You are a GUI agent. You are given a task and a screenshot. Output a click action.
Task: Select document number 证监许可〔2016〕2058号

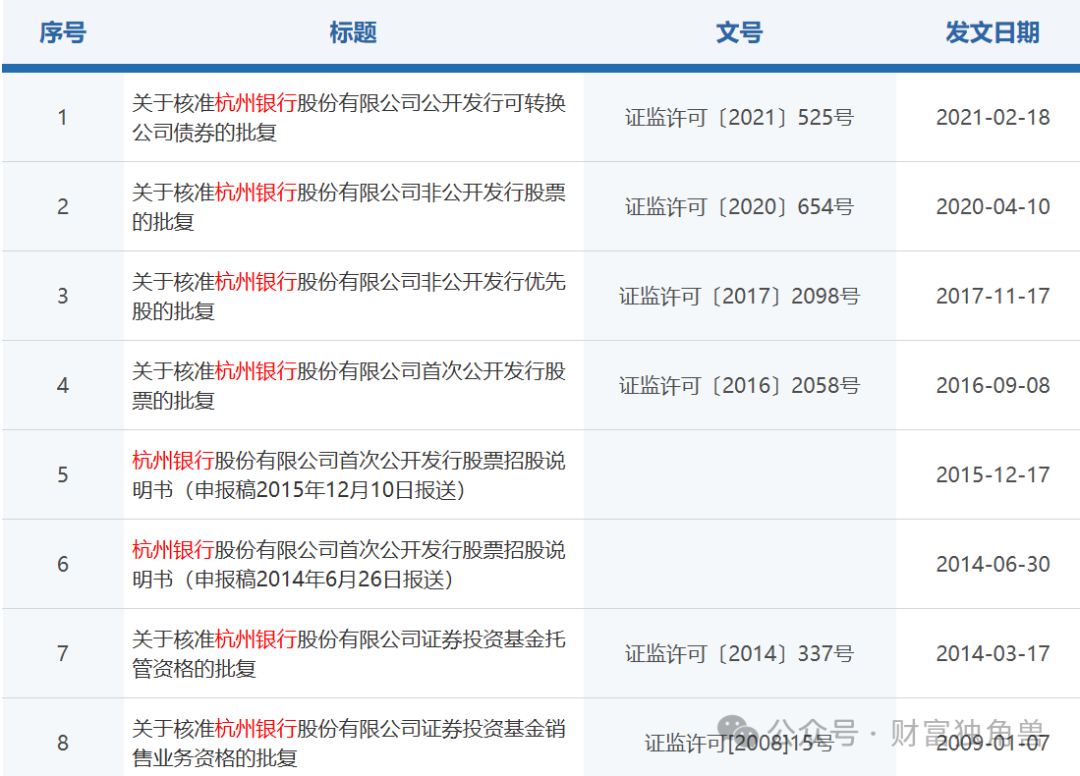click(x=739, y=386)
